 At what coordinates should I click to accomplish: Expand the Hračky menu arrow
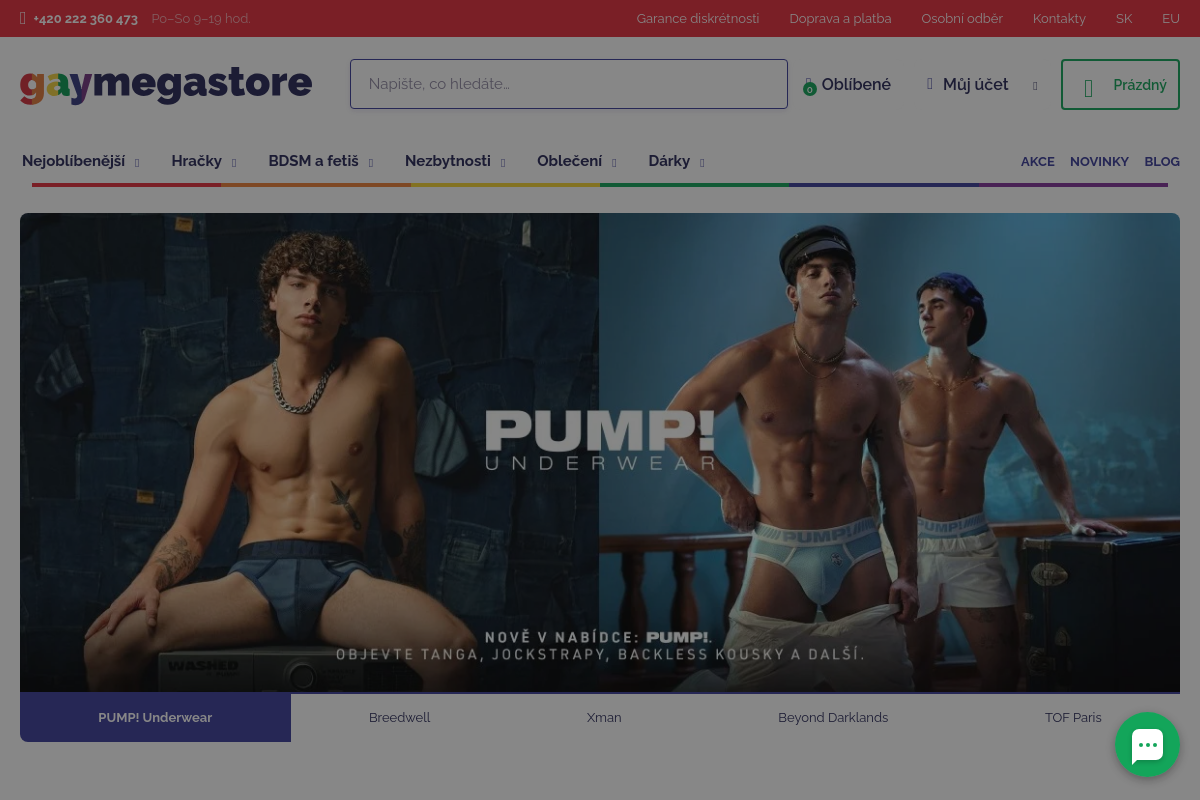pyautogui.click(x=234, y=163)
